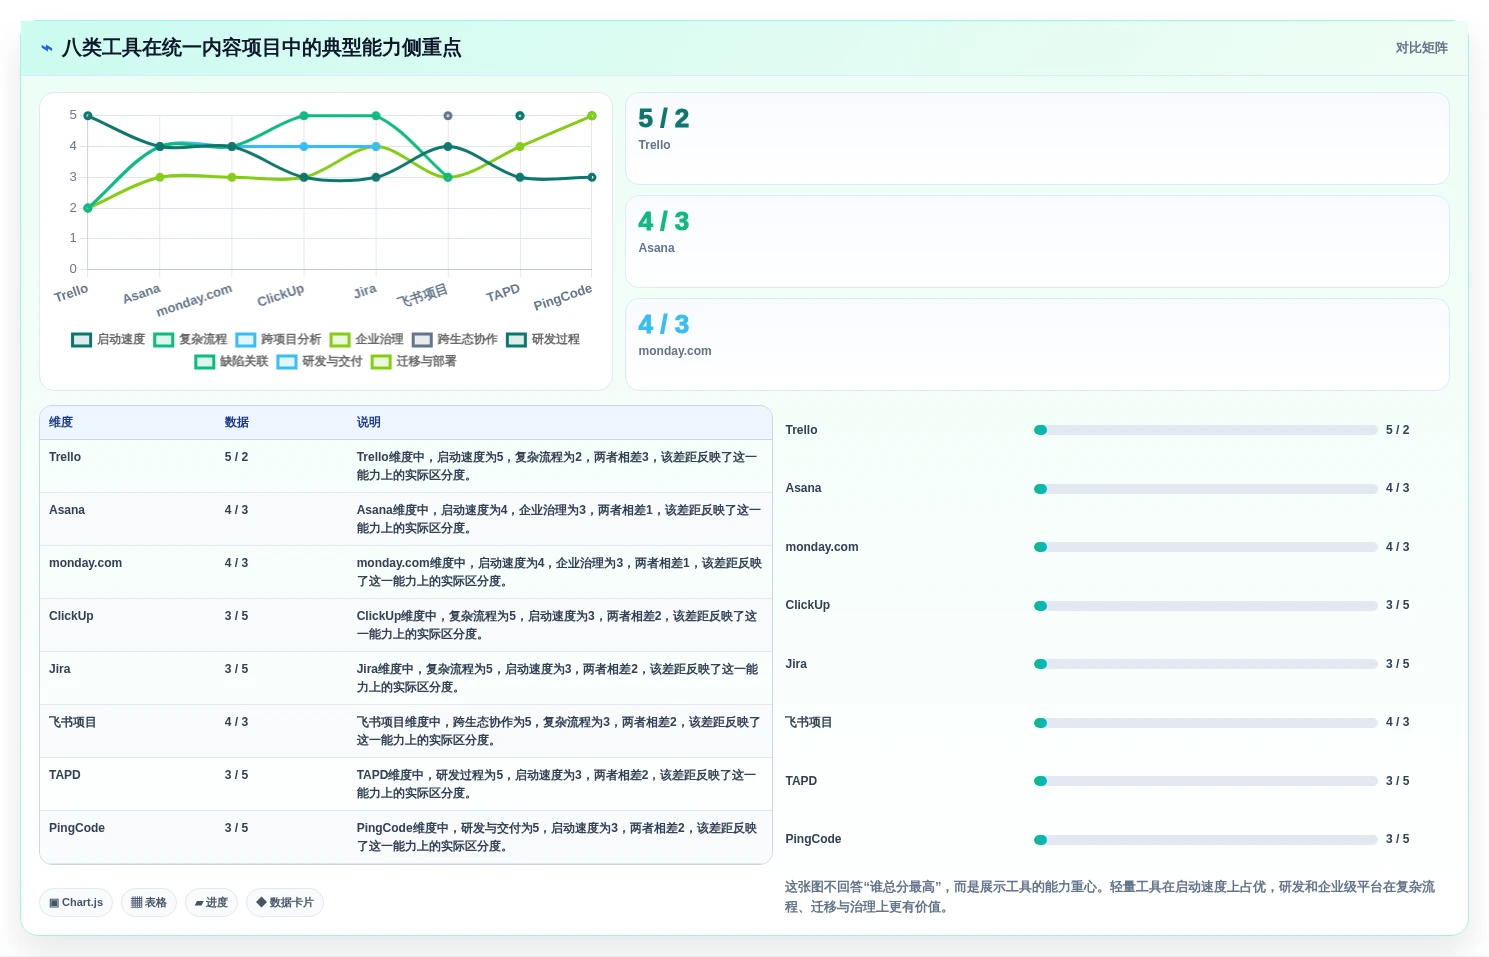1489x957 pixels.
Task: Click the Trello label on chart x-axis
Action: (71, 293)
